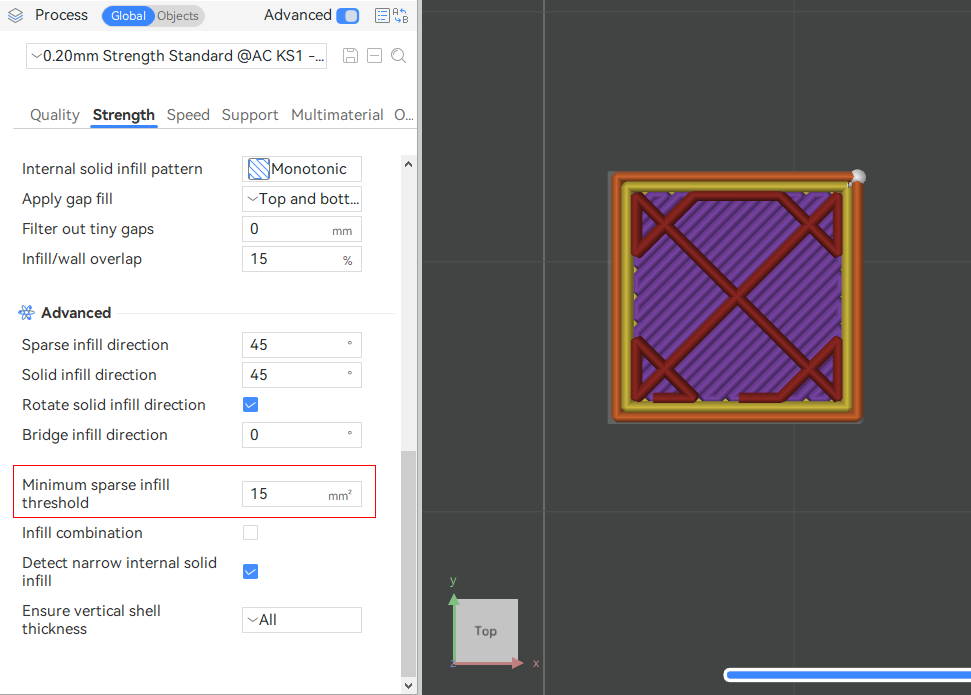
Task: Click the Filter out tiny gaps label
Action: tap(88, 229)
